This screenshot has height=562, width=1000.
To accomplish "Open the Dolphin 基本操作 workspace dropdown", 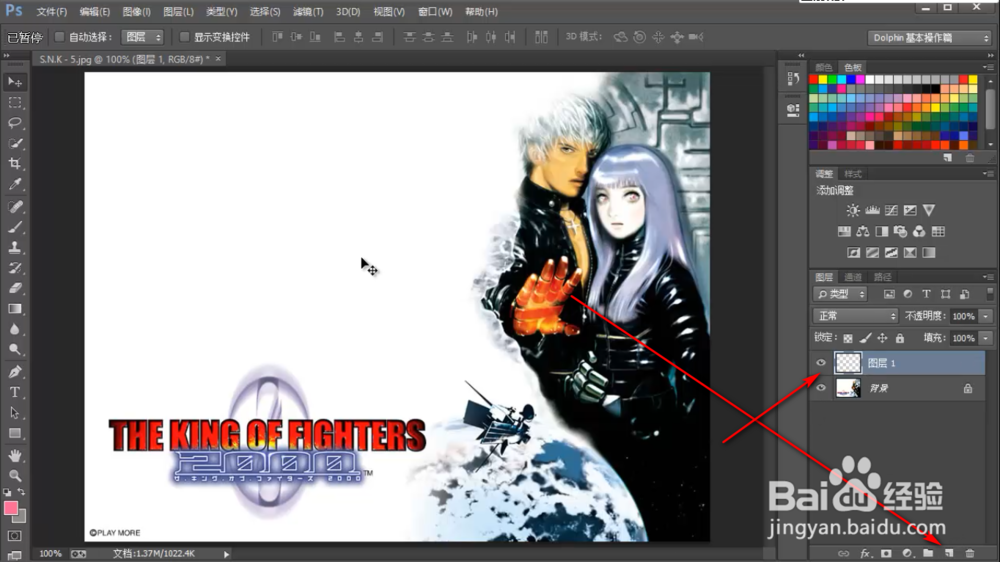I will [x=929, y=38].
